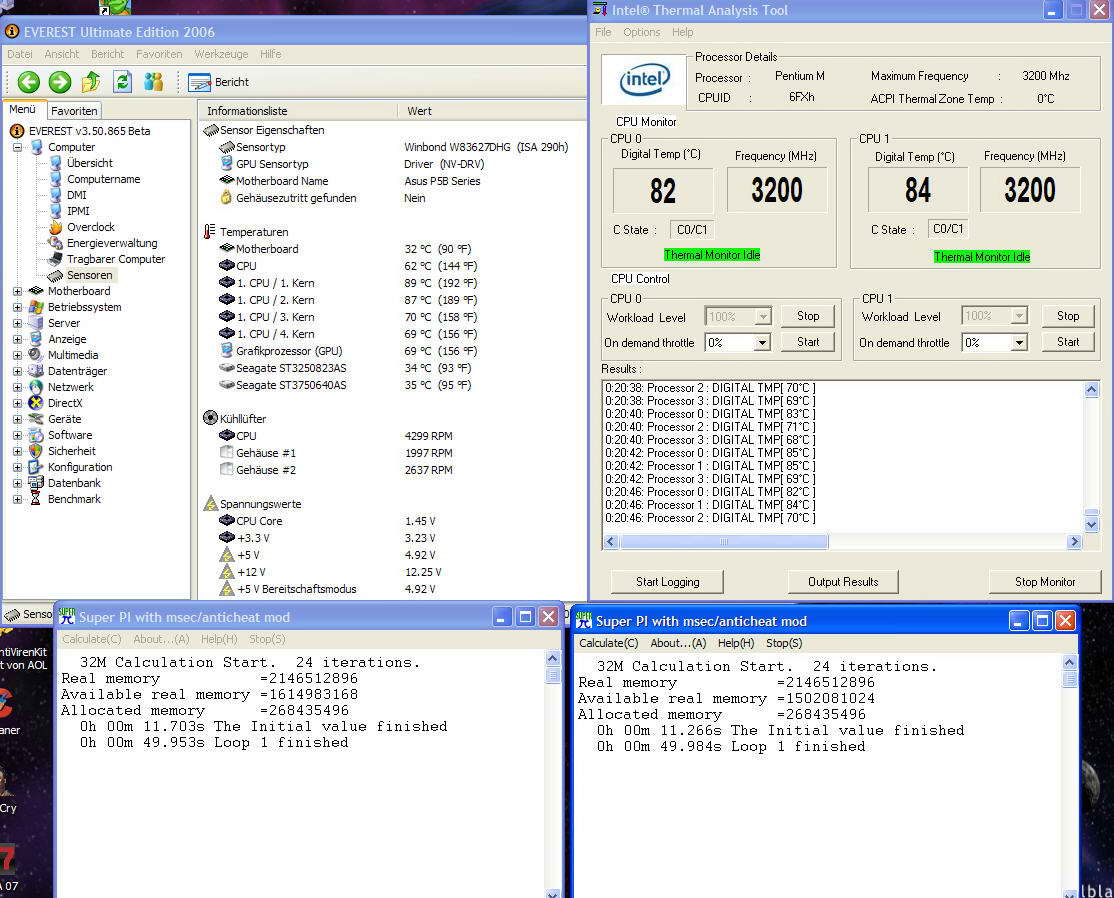Select the Benchmark hourglass icon in tree

36,499
